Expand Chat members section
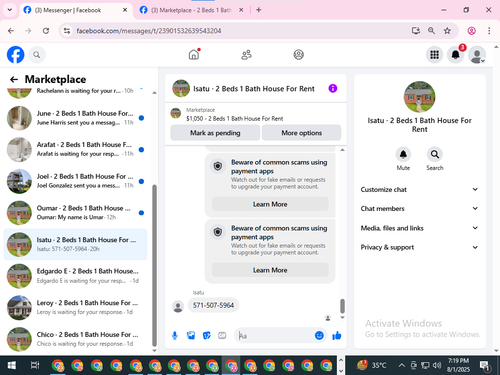500x375 pixels. tap(419, 208)
